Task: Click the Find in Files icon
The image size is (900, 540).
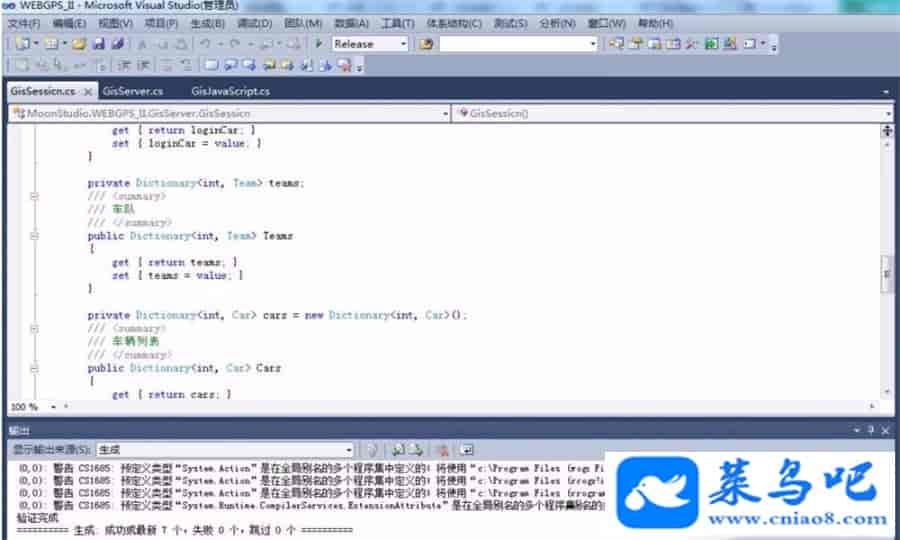Action: click(427, 44)
